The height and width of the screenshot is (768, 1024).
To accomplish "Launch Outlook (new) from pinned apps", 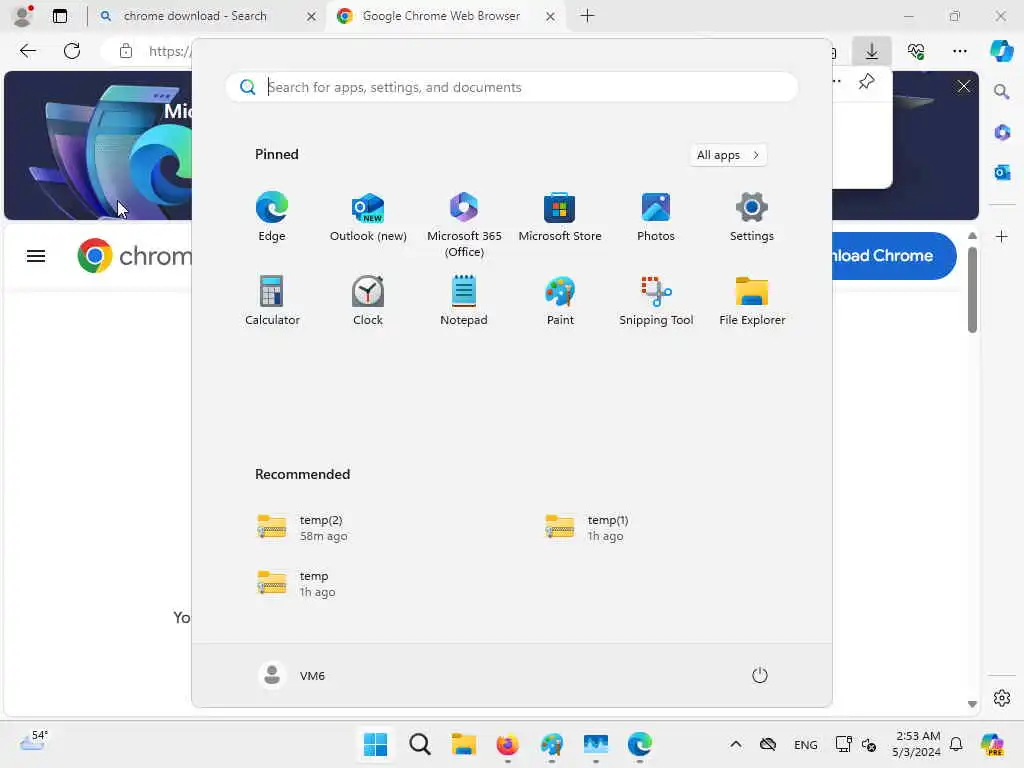I will pyautogui.click(x=368, y=217).
